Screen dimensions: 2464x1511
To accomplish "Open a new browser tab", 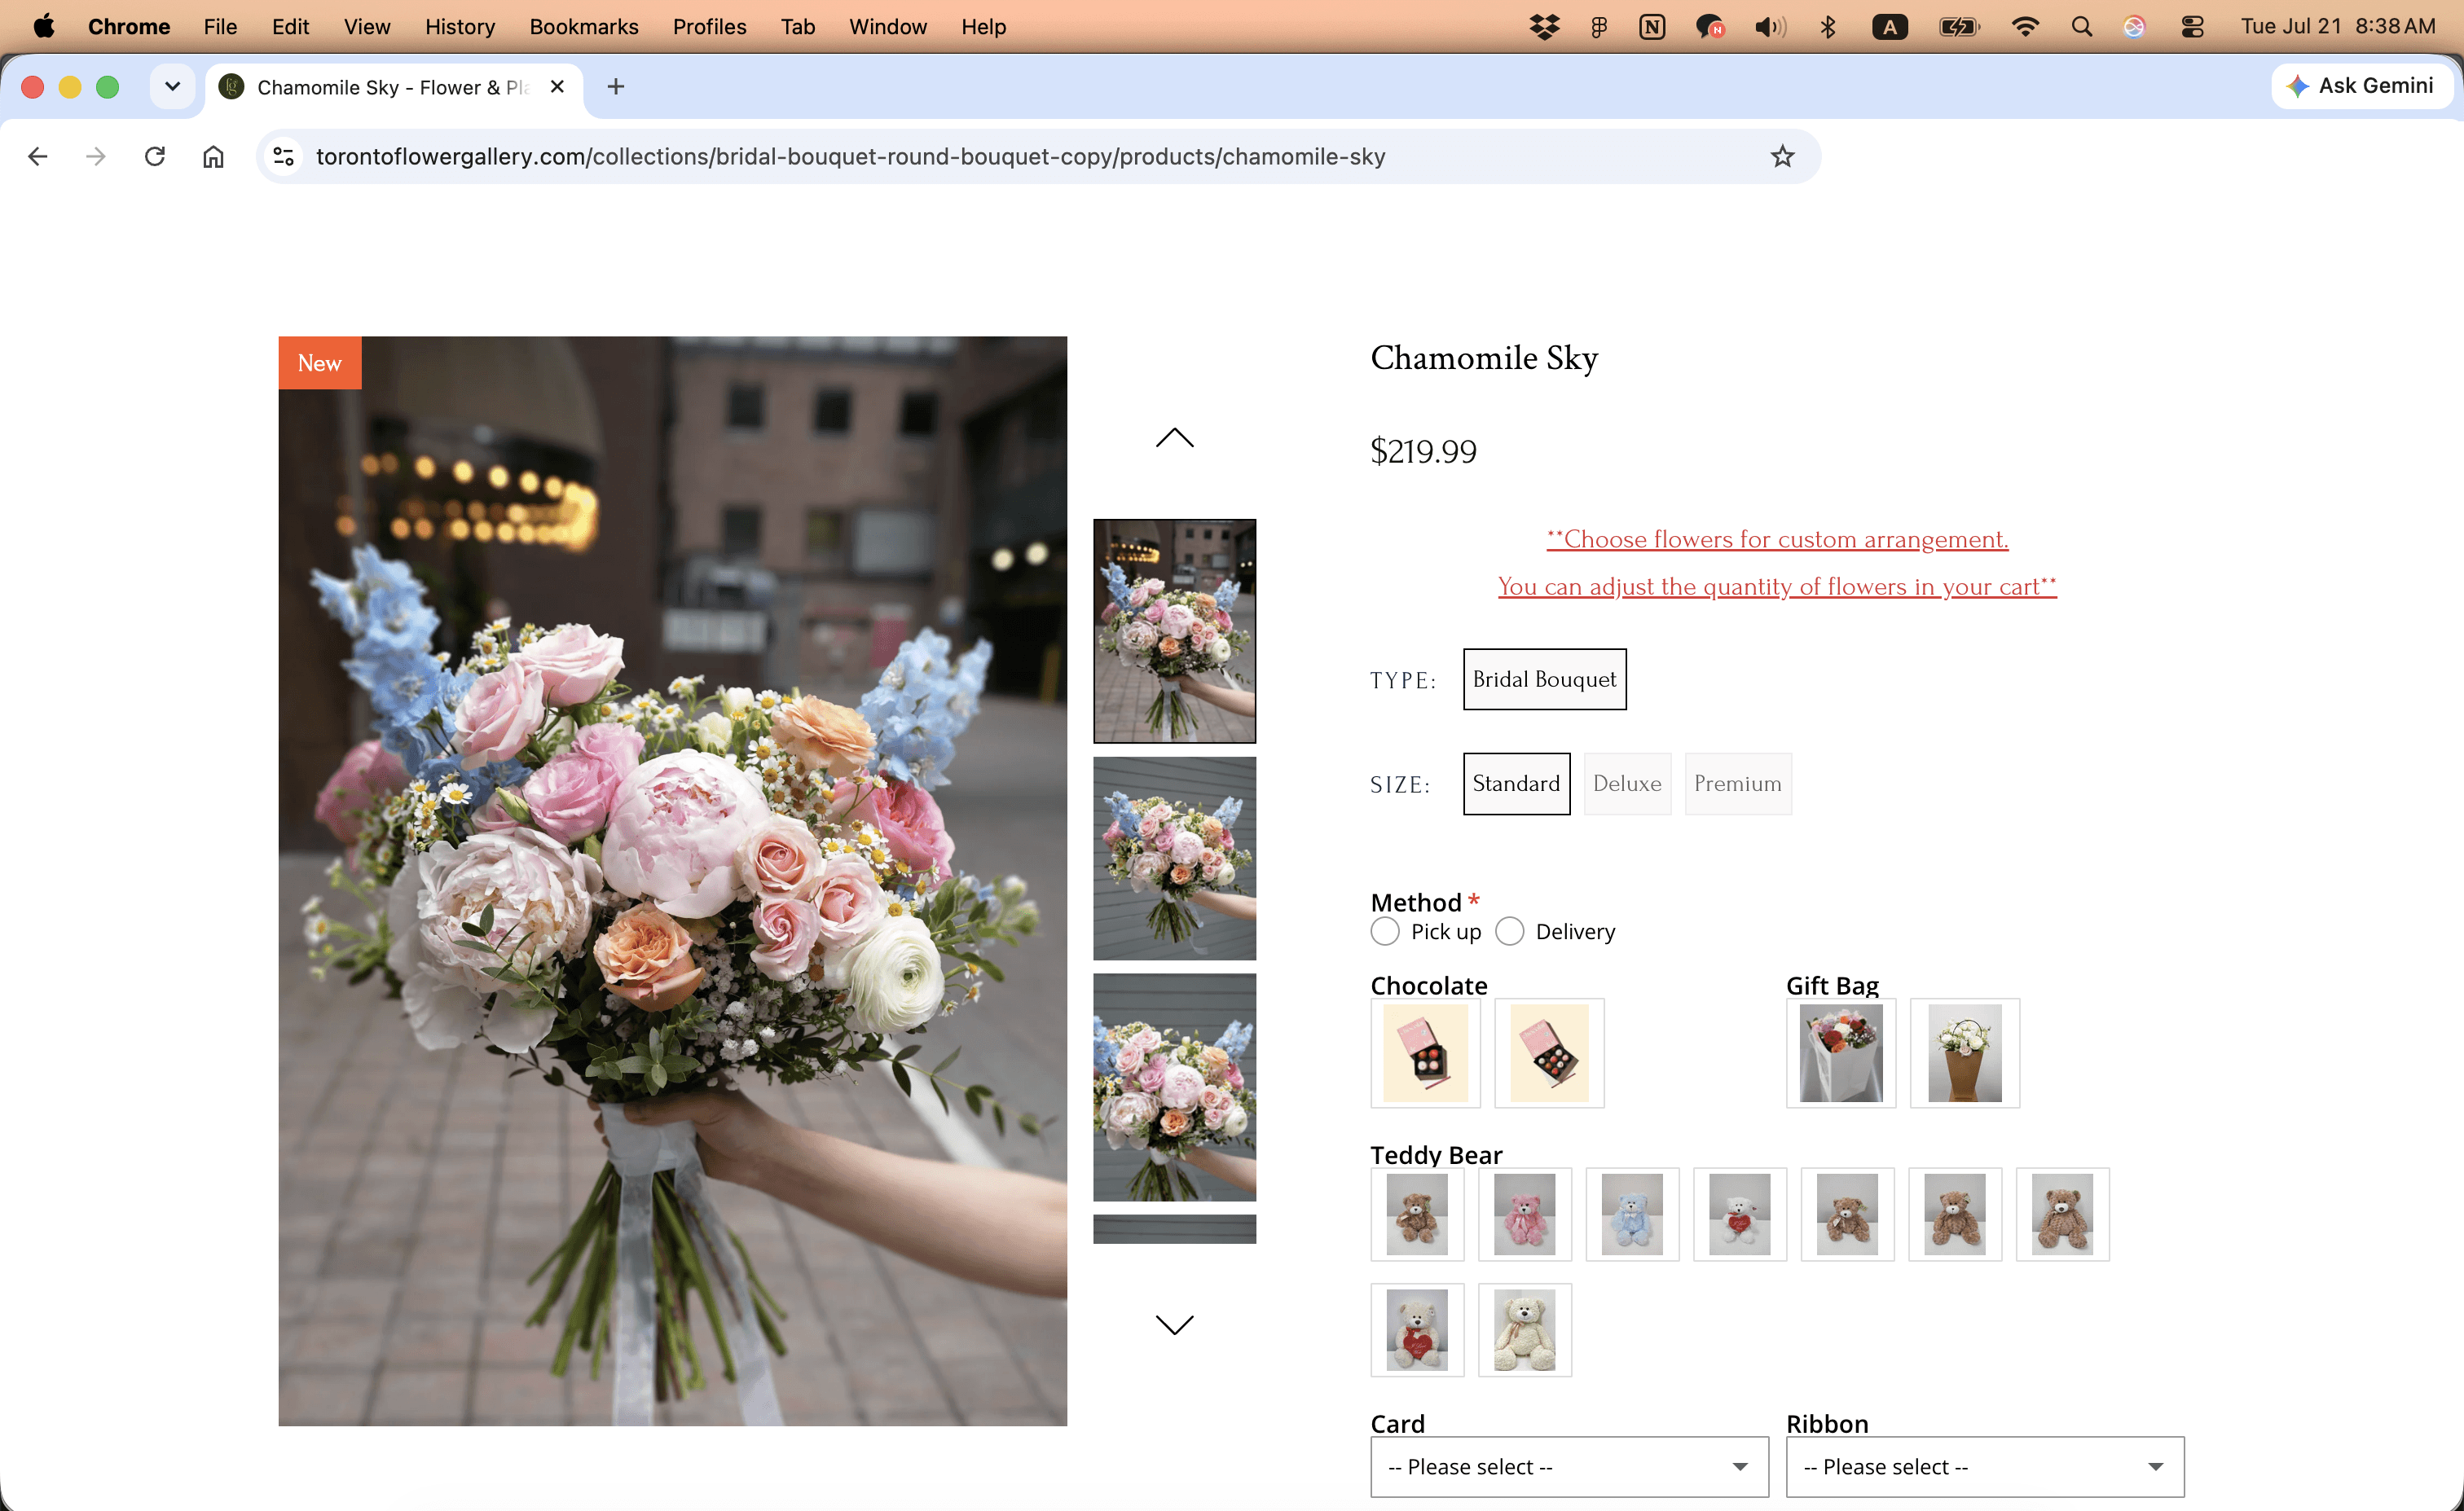I will 616,87.
